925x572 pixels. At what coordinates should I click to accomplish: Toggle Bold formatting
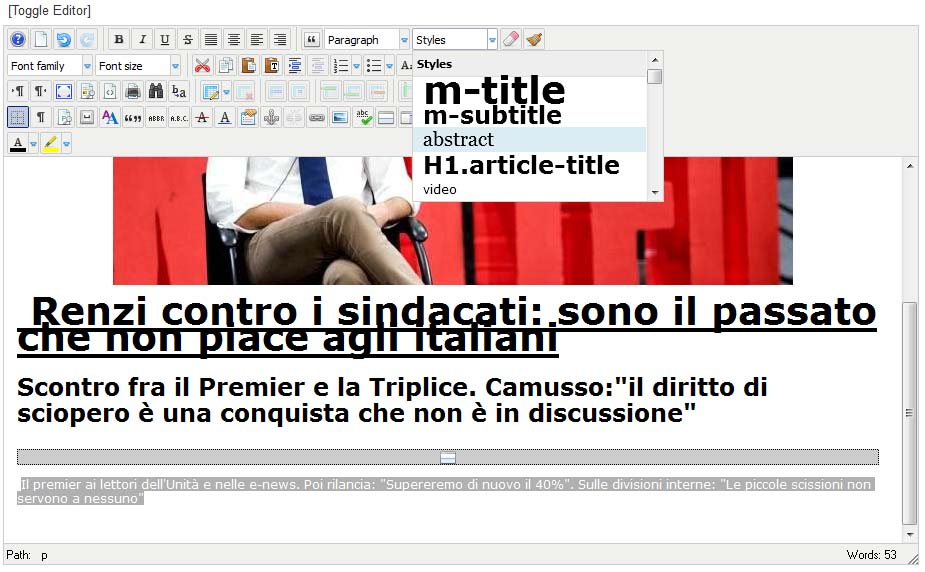[119, 40]
